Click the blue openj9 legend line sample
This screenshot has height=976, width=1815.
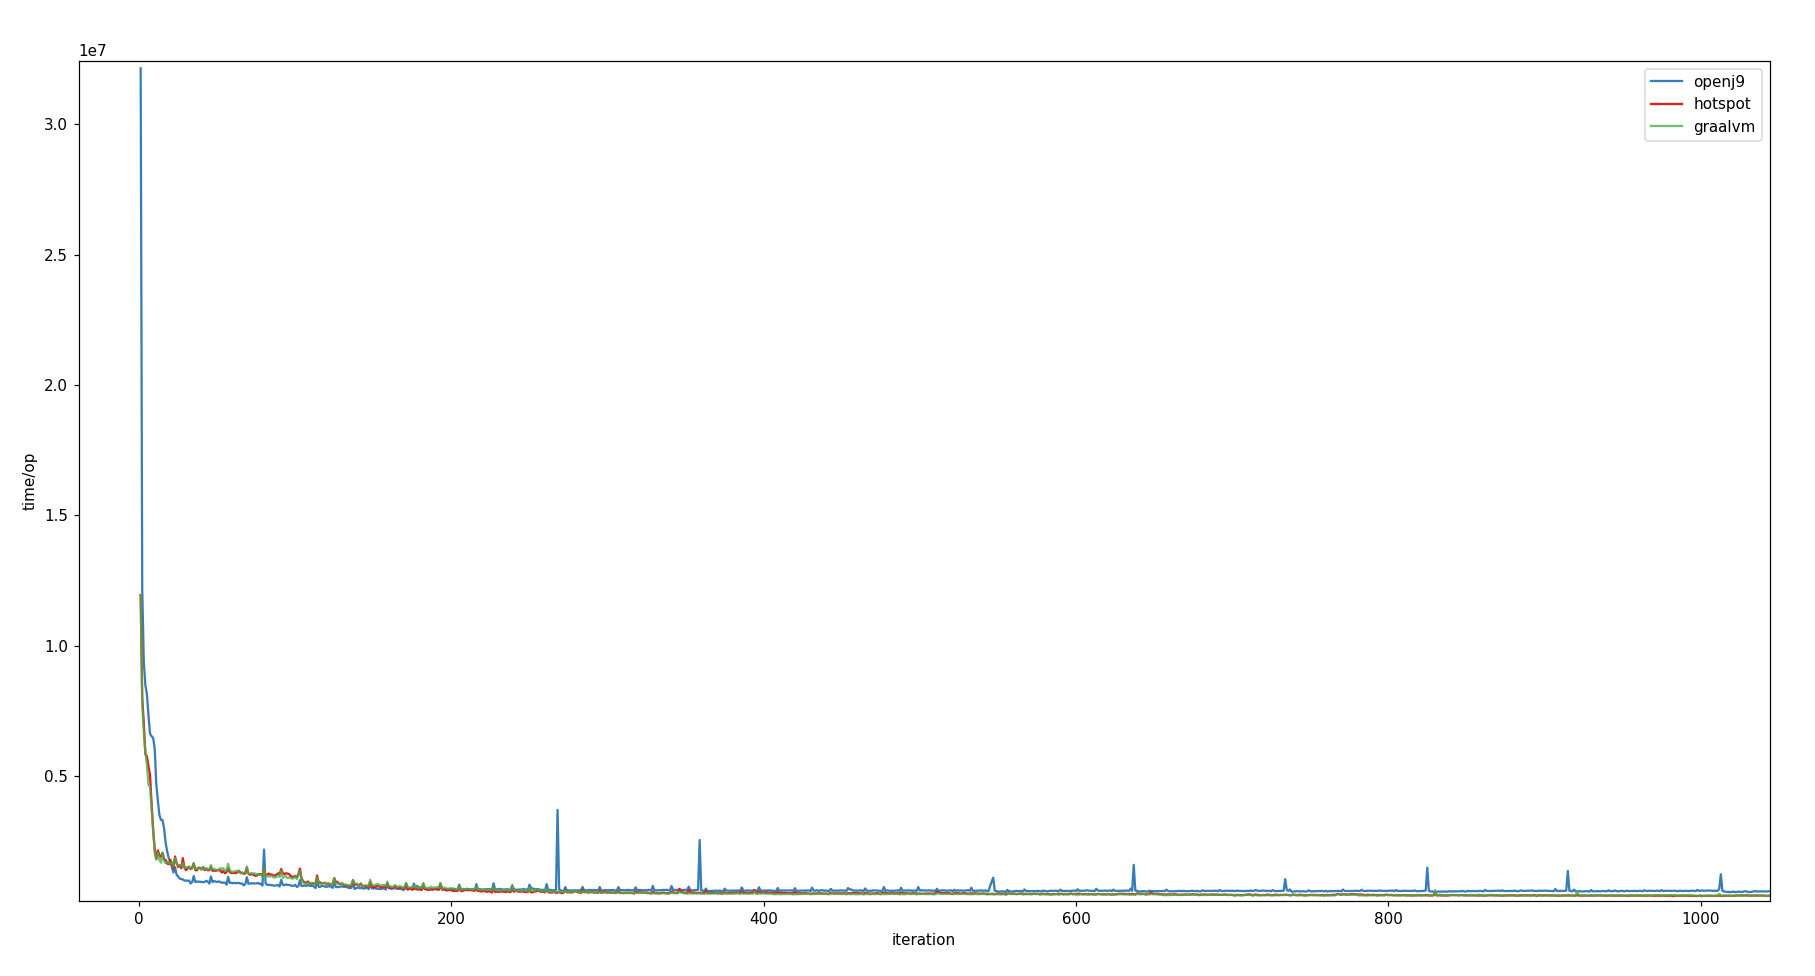1667,82
